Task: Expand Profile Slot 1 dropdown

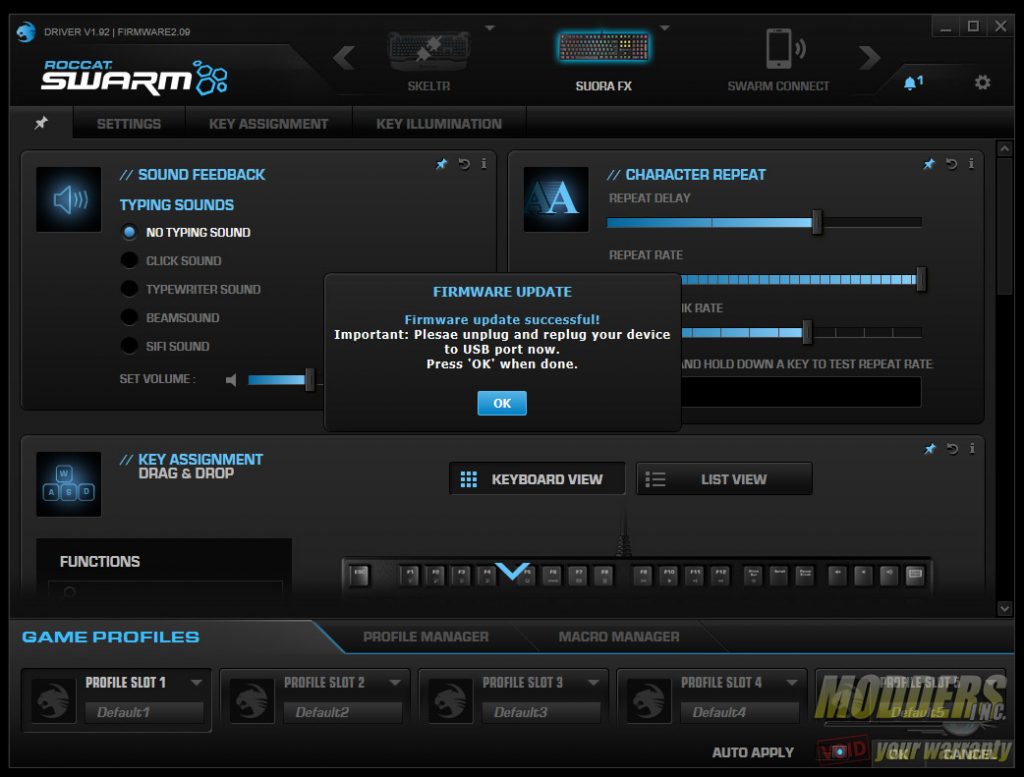Action: 196,682
